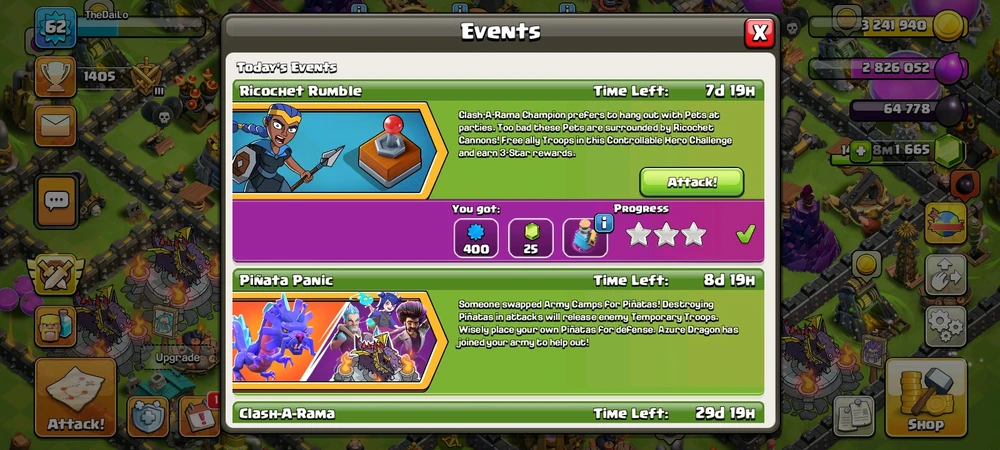Tap the Ricochet Rumble progress stars
1000x450 pixels.
pyautogui.click(x=666, y=235)
